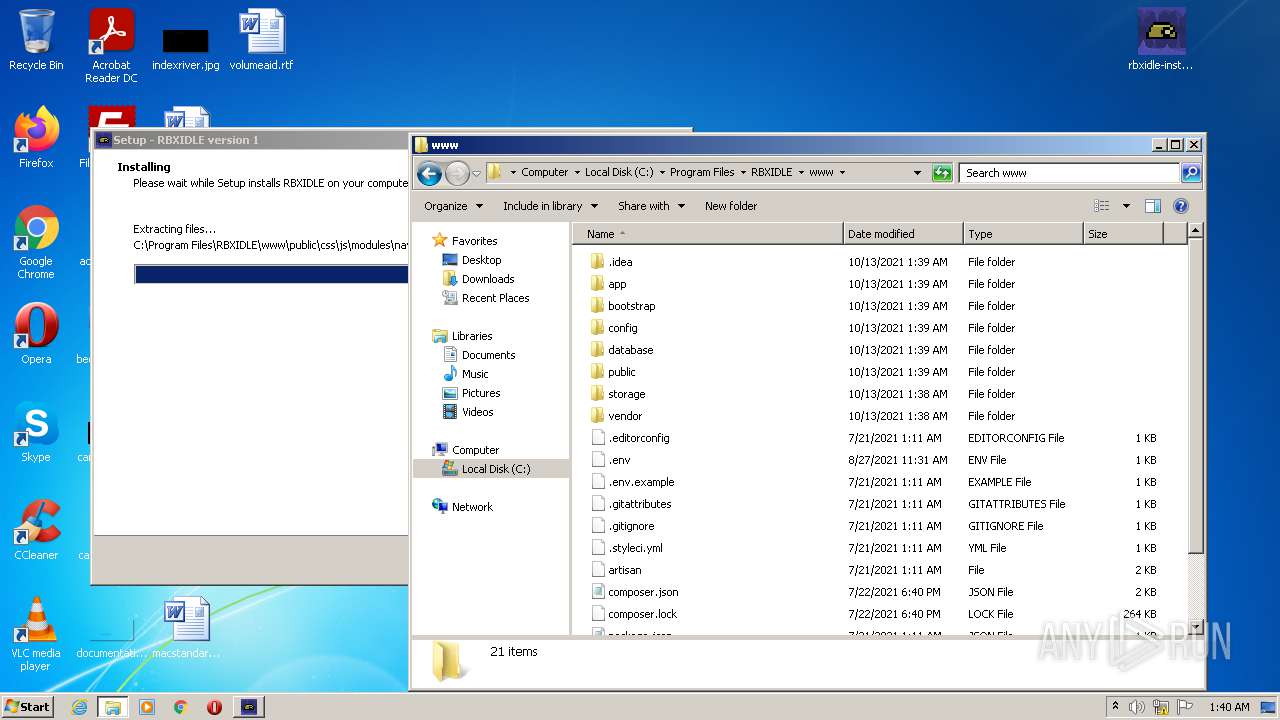This screenshot has height=720, width=1280.
Task: Click the green refresh button beside address bar
Action: click(941, 173)
